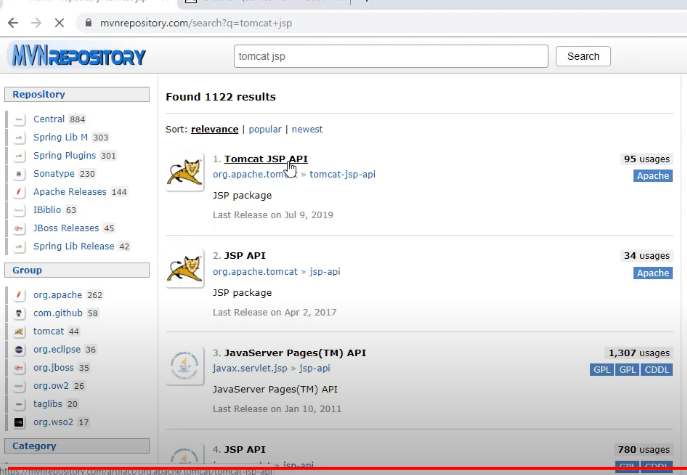Open the MVNRepository logo home link
This screenshot has height=475, width=687.
[78, 55]
